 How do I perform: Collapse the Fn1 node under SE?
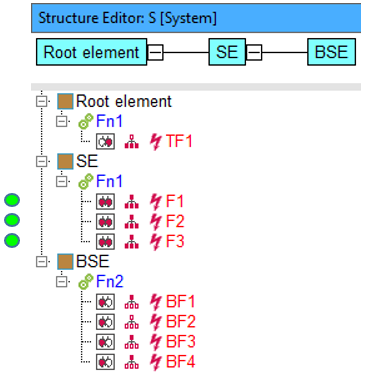tap(61, 182)
